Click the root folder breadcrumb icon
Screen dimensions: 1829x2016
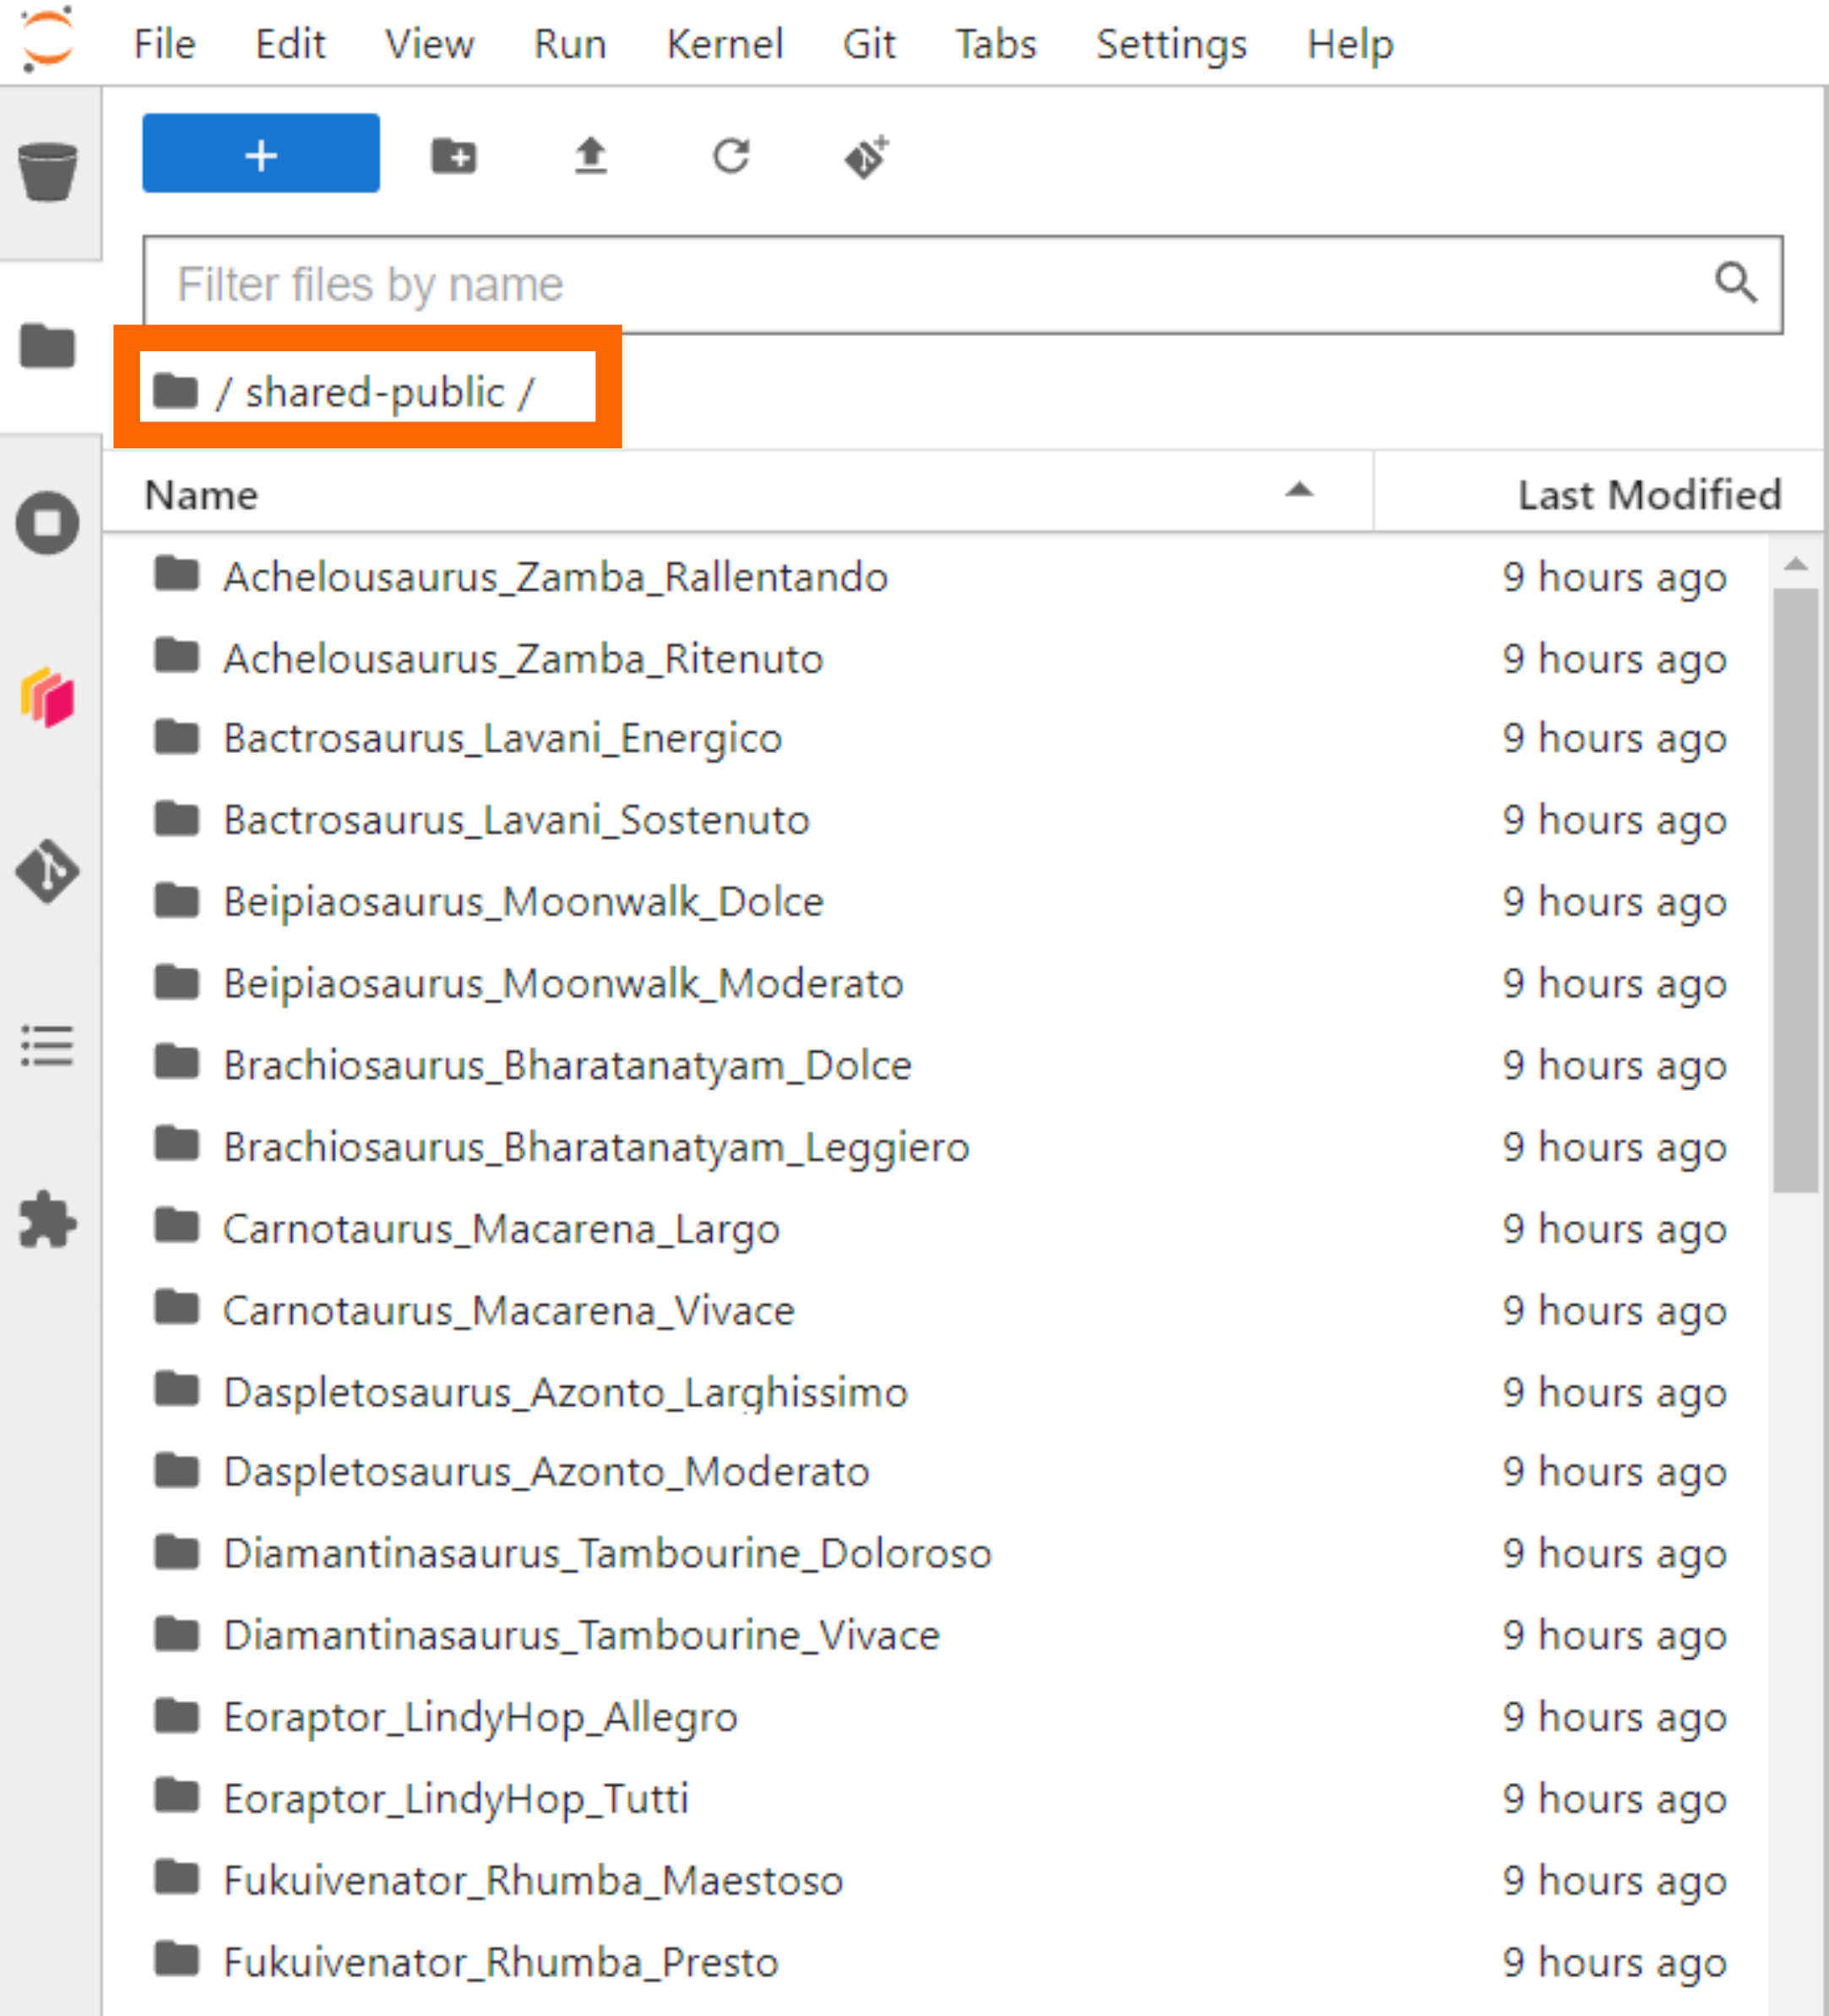[x=176, y=391]
